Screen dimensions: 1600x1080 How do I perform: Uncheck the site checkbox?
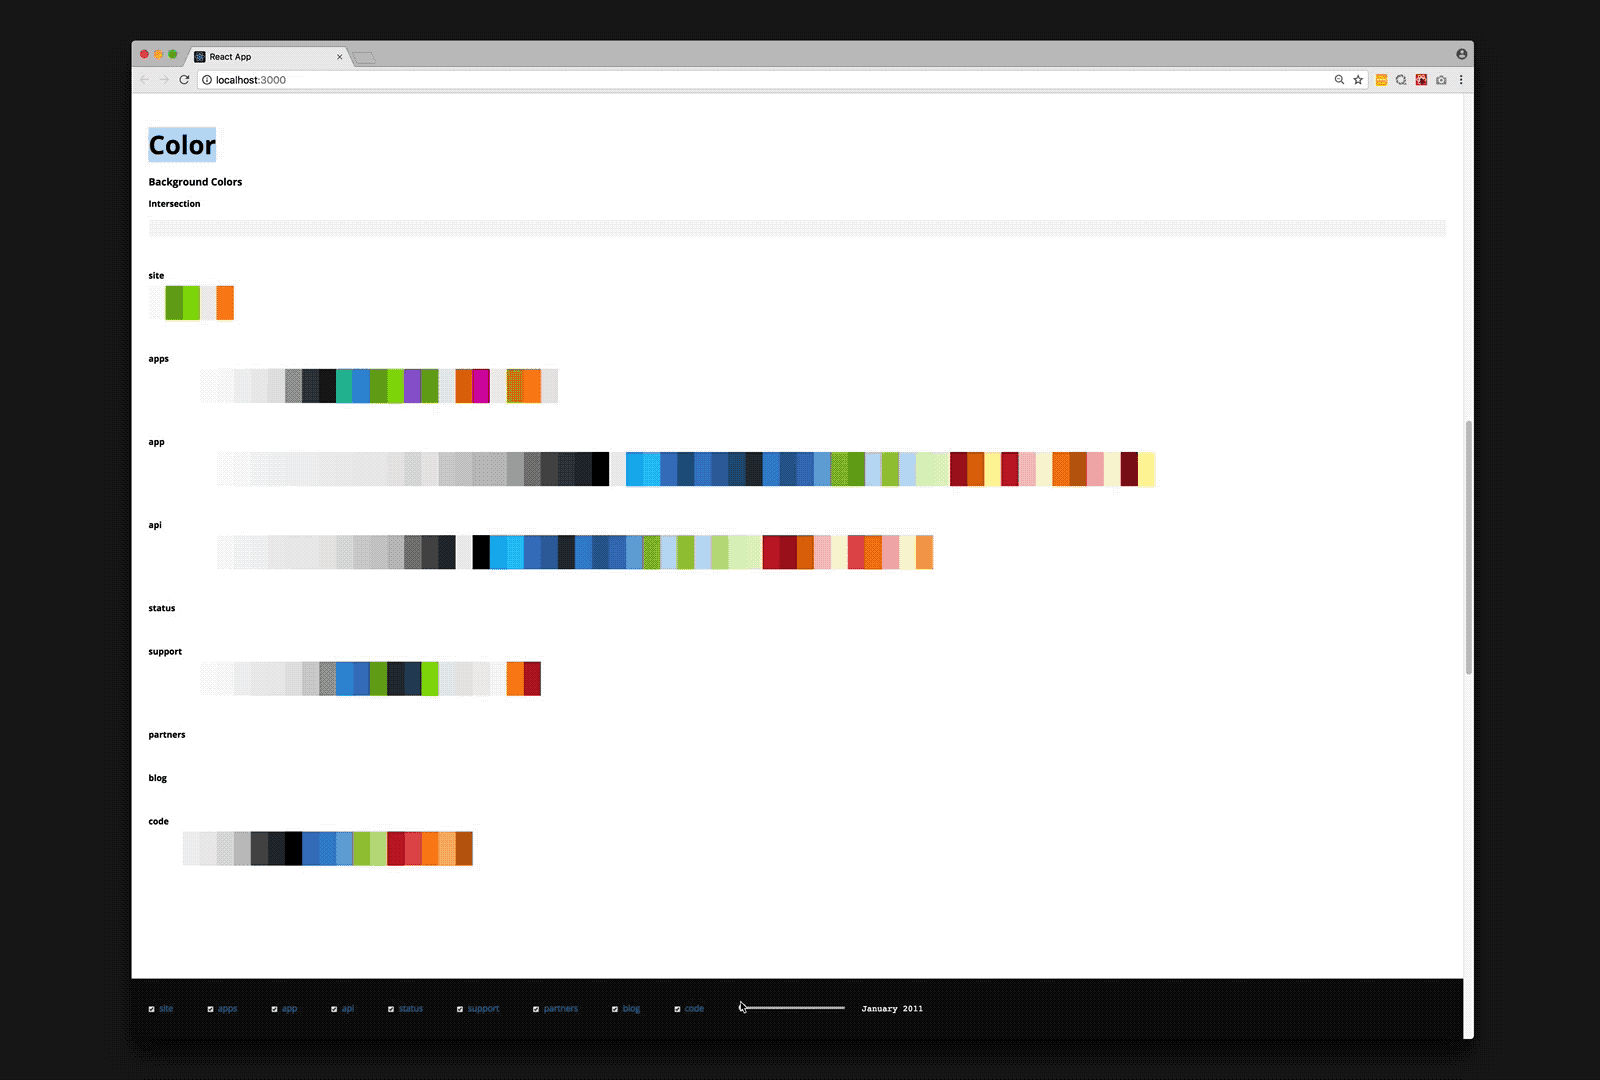pos(152,1009)
